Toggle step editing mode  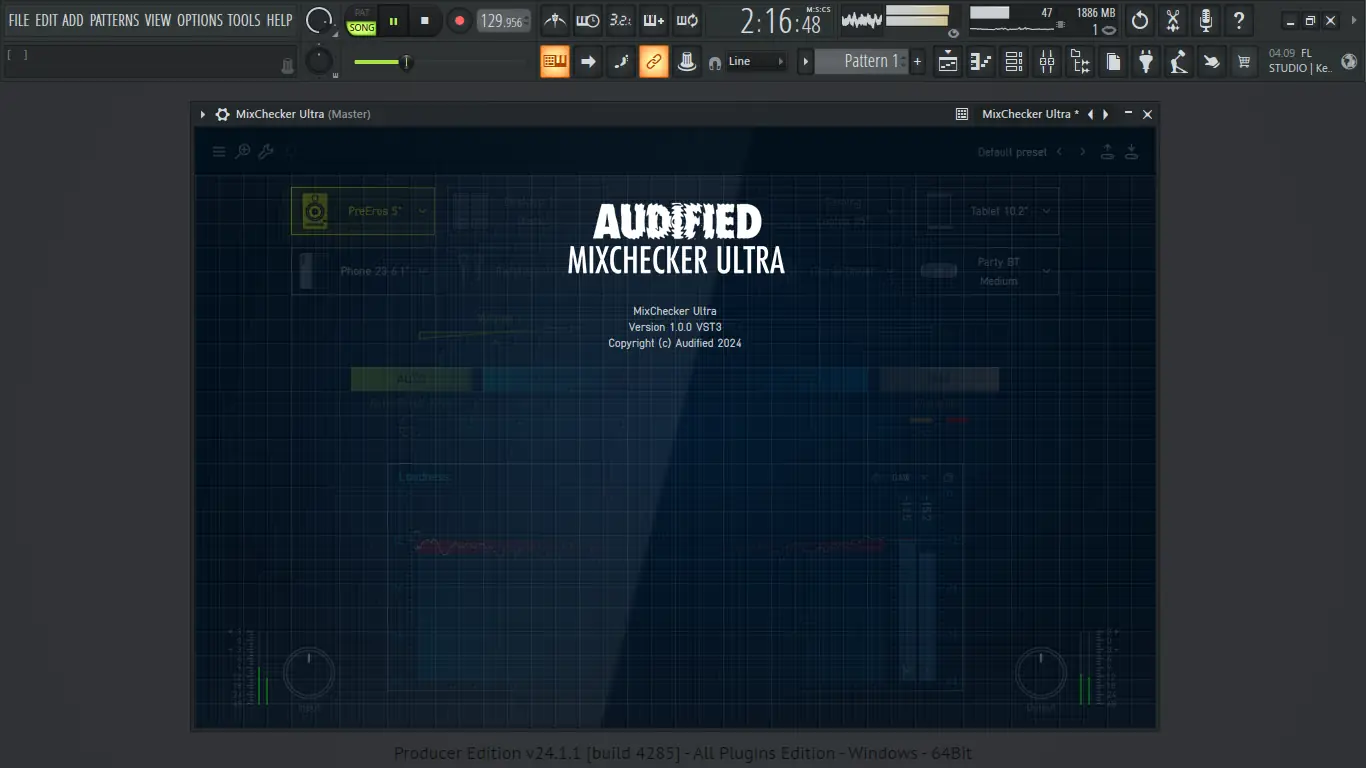coord(621,62)
